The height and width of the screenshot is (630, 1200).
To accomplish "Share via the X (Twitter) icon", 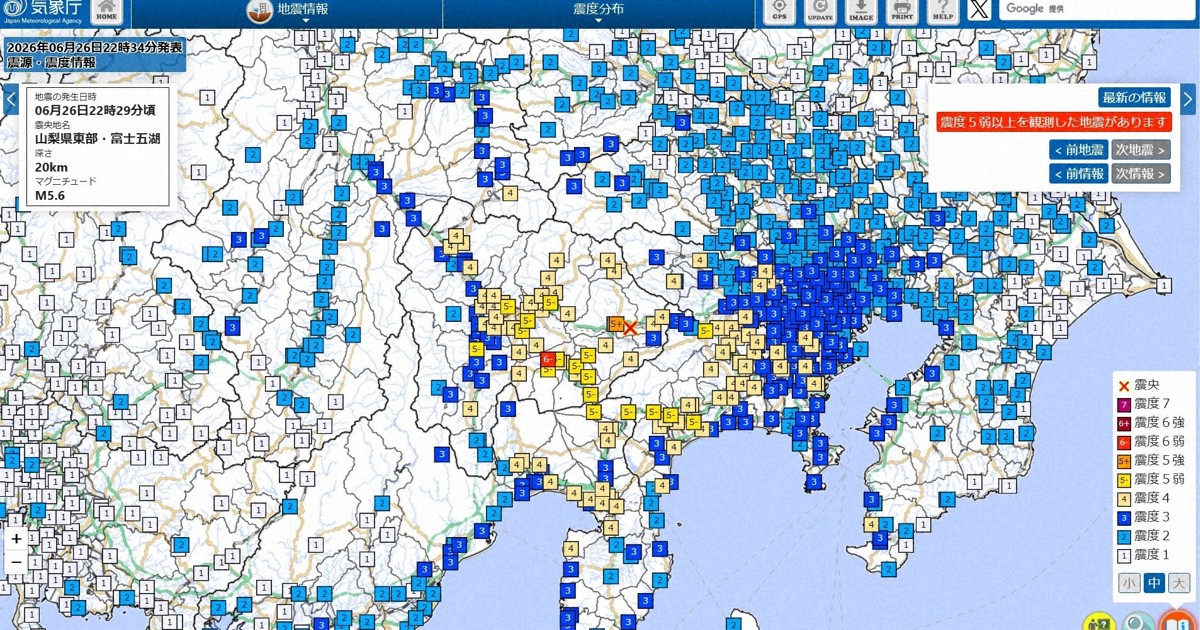I will [980, 10].
